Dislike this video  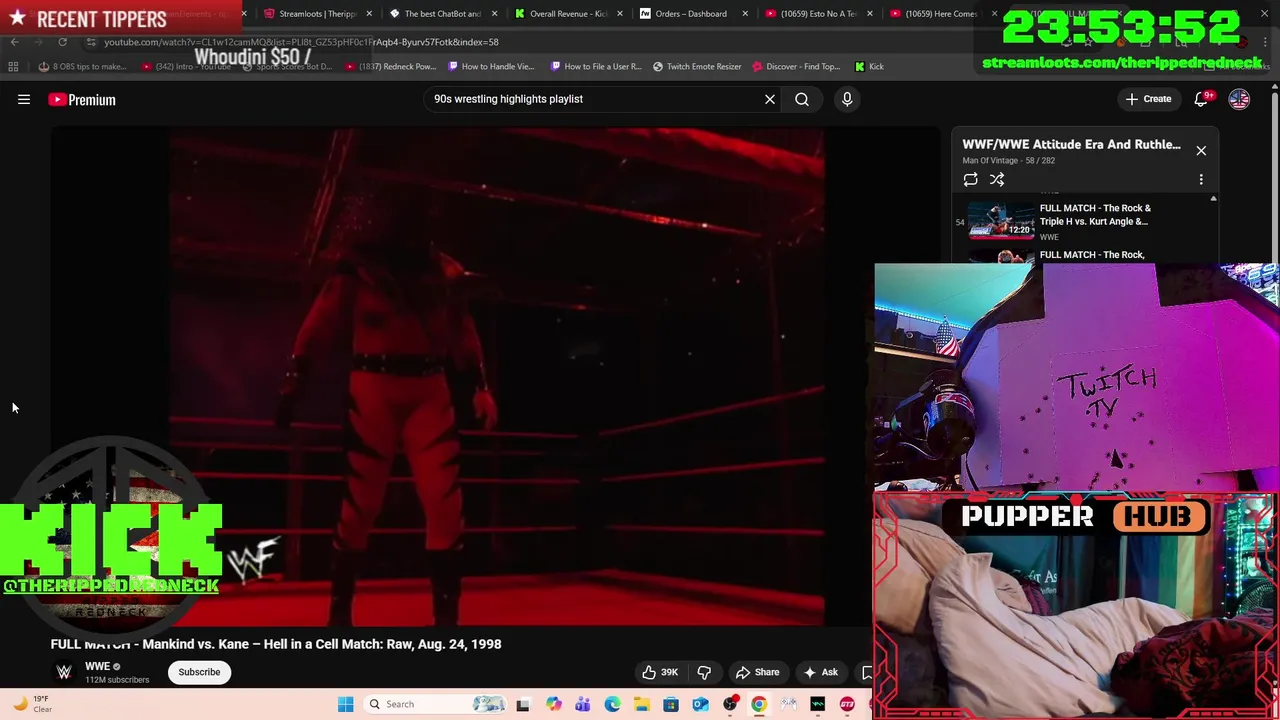pyautogui.click(x=704, y=672)
